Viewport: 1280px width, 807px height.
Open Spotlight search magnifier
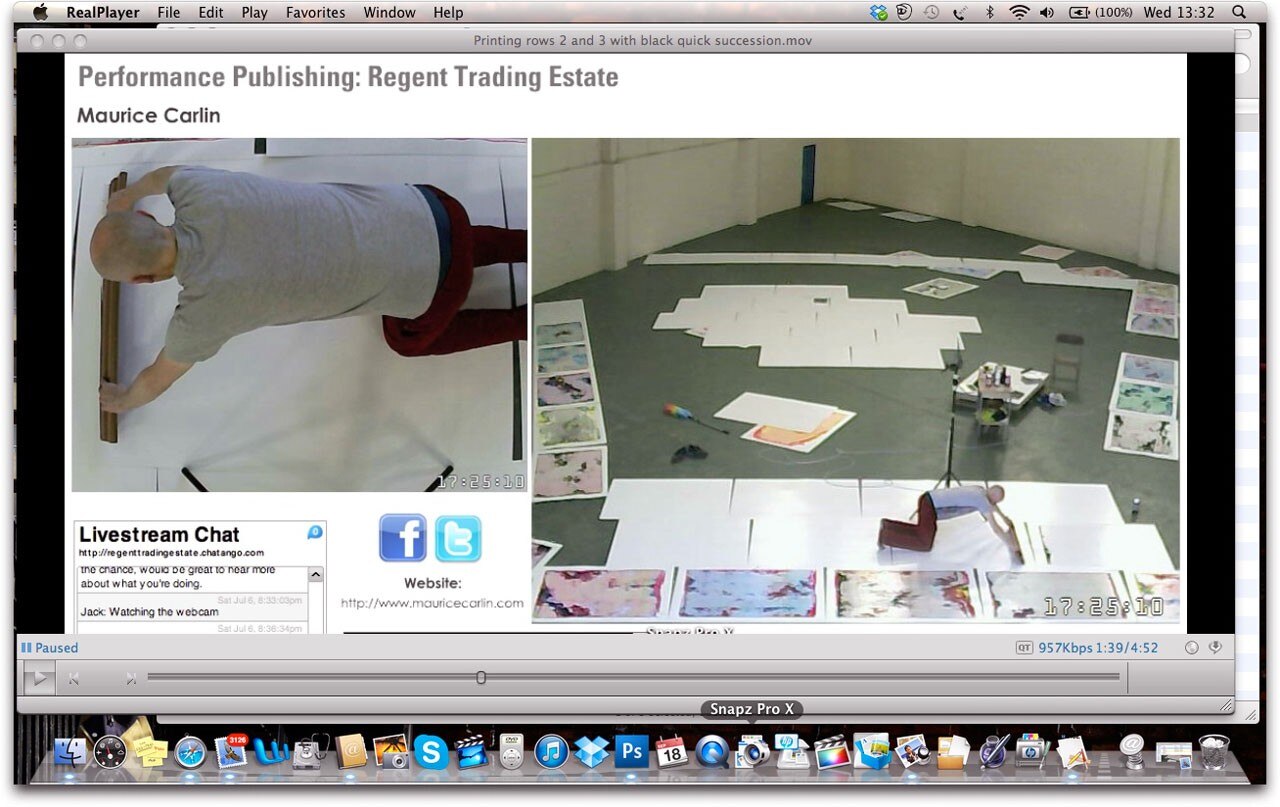point(1239,13)
